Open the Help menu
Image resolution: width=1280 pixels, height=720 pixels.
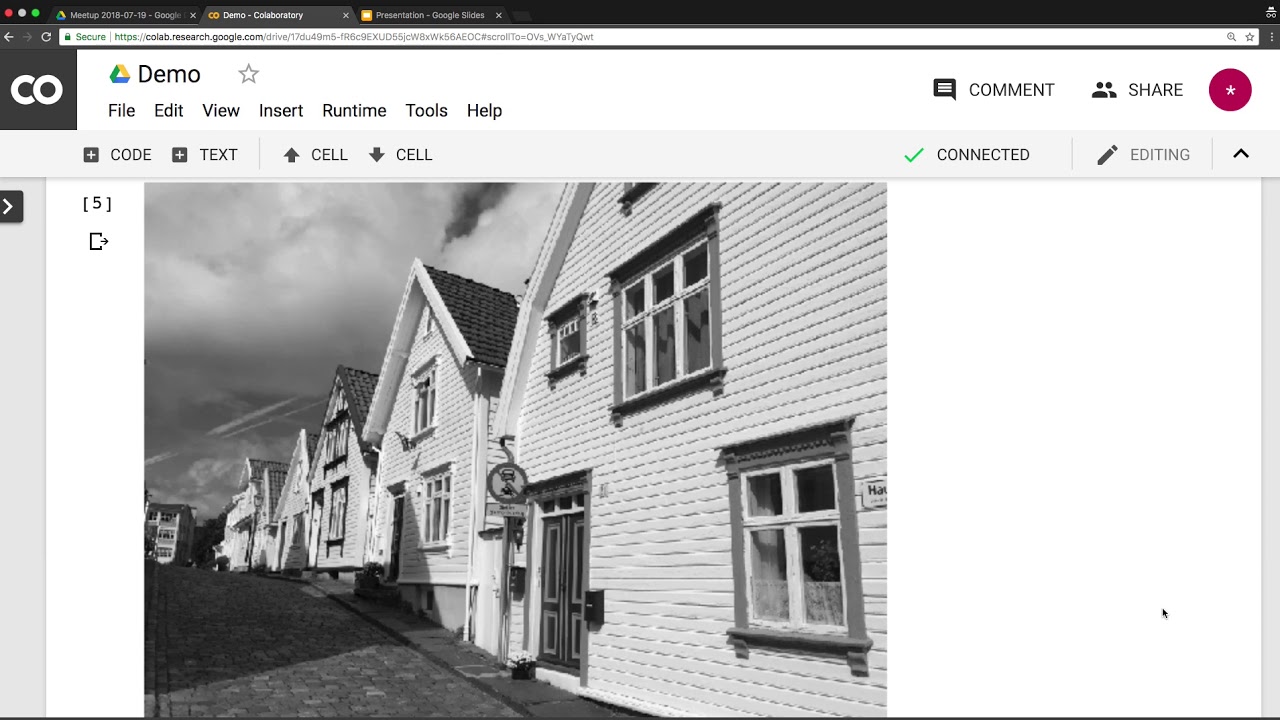coord(484,111)
